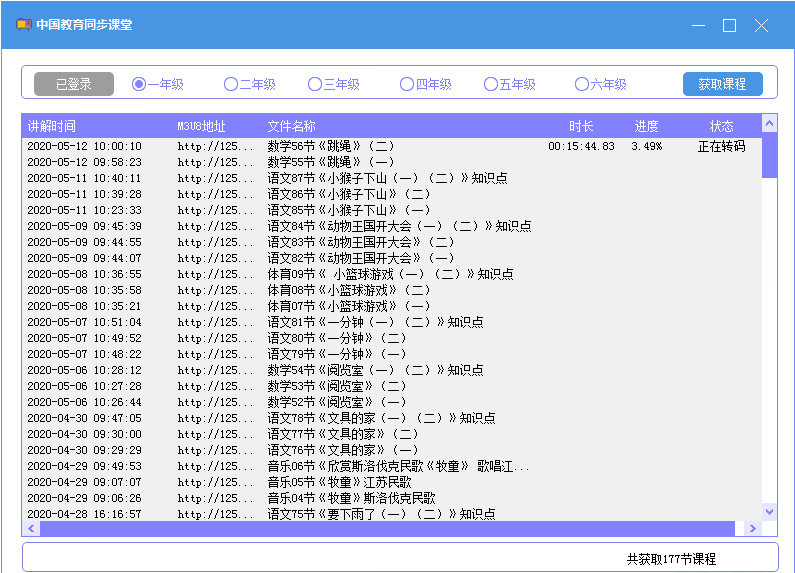Click the M3U8地址 column header
This screenshot has width=795, height=573.
click(x=201, y=126)
